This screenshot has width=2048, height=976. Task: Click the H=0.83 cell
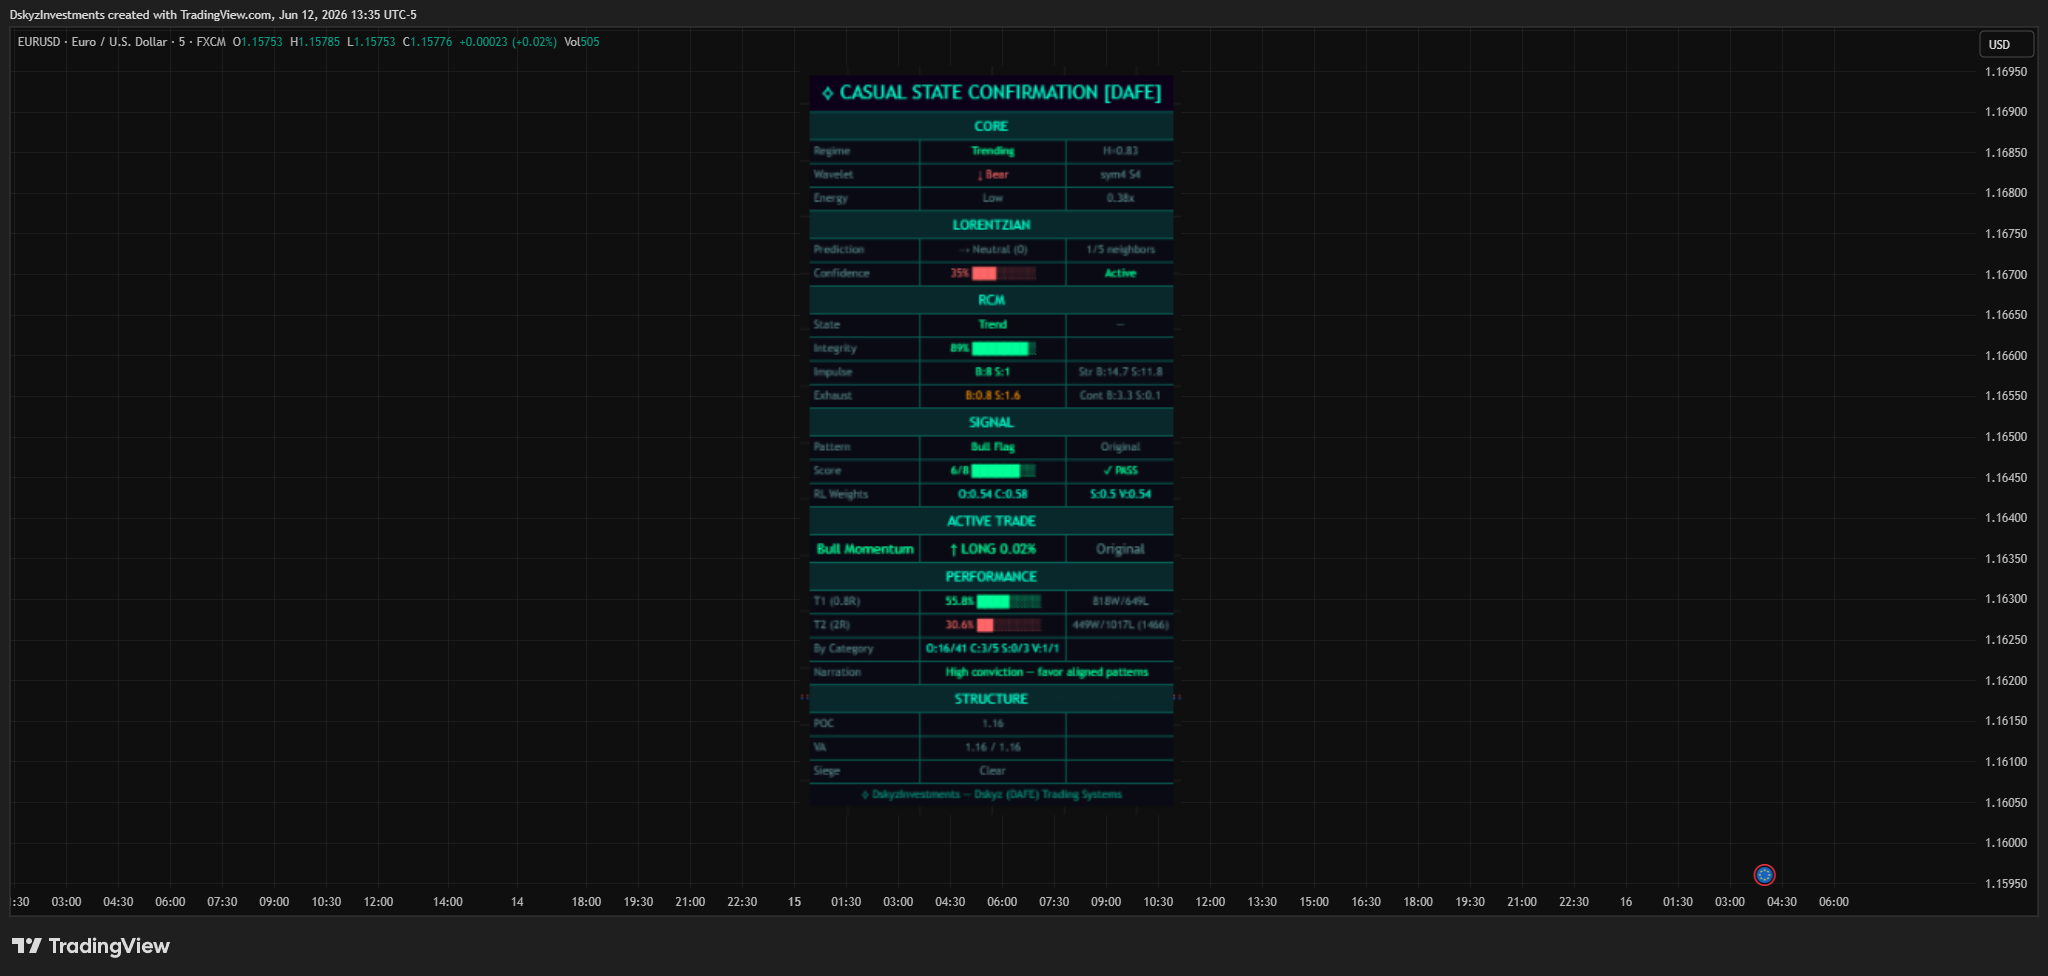coord(1120,151)
